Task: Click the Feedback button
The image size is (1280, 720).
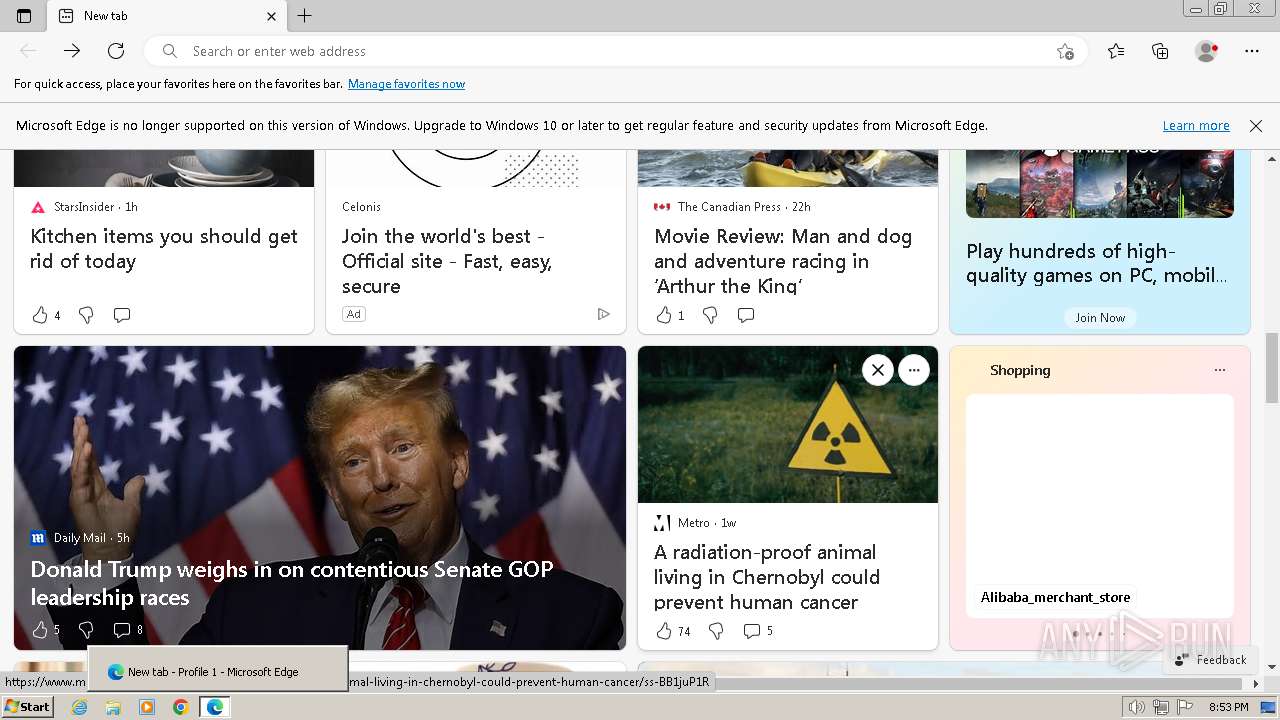Action: [x=1211, y=660]
